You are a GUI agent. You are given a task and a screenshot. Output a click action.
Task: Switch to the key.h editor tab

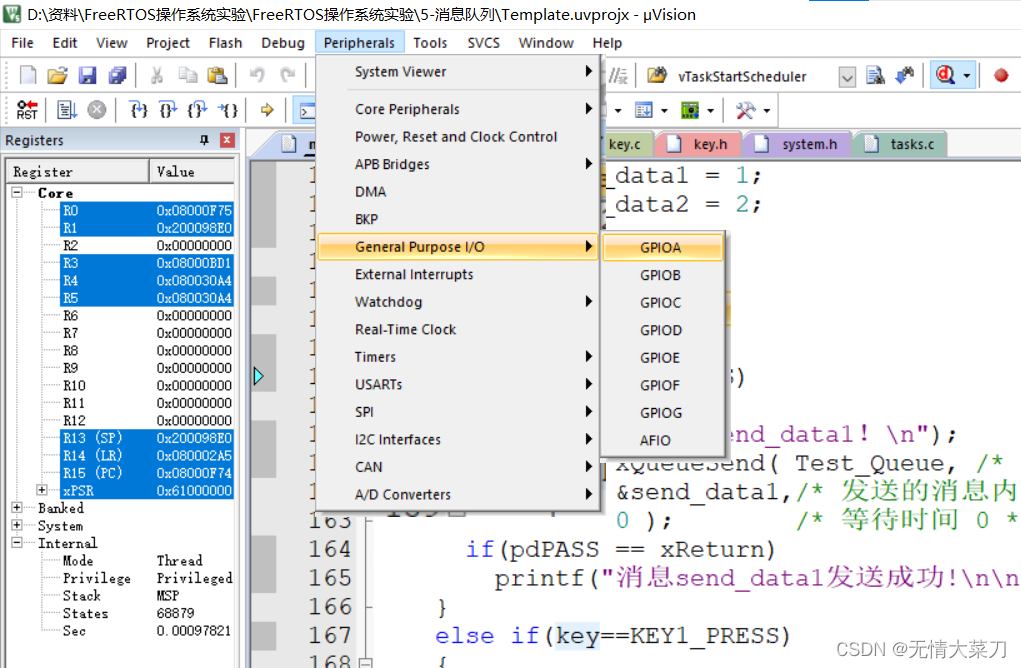click(698, 144)
